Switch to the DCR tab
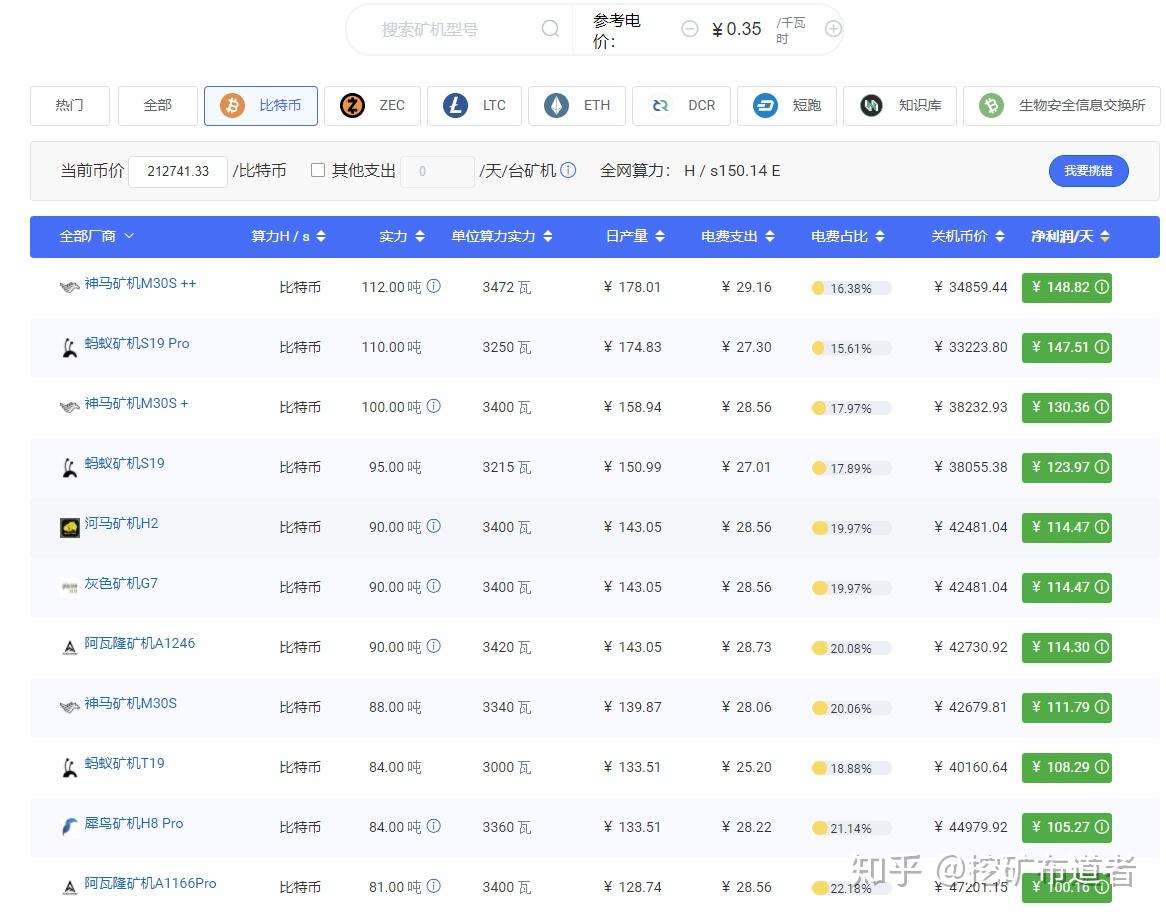 [681, 106]
